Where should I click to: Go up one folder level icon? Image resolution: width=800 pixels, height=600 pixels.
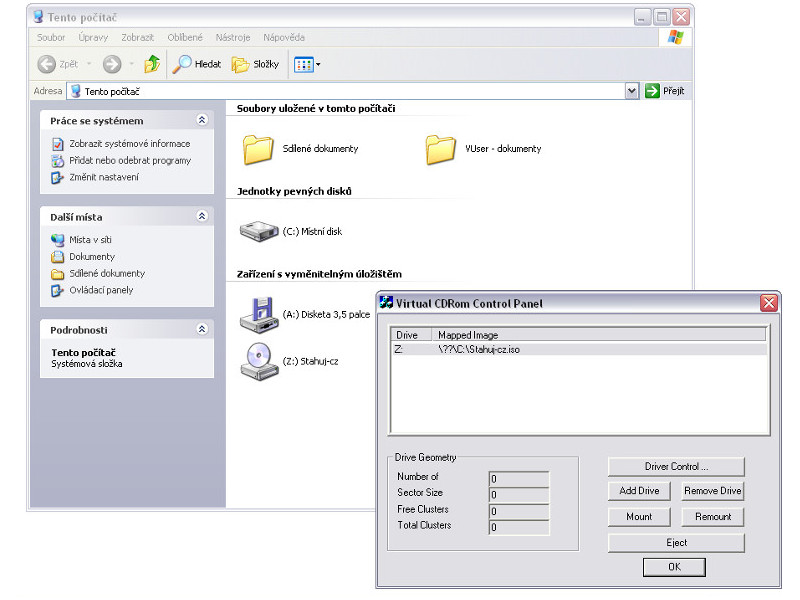pyautogui.click(x=152, y=64)
